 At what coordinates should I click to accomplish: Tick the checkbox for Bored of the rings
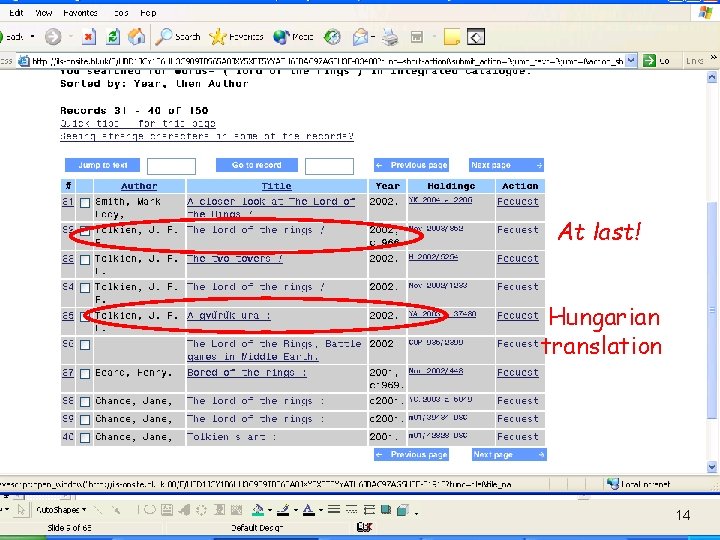(85, 374)
